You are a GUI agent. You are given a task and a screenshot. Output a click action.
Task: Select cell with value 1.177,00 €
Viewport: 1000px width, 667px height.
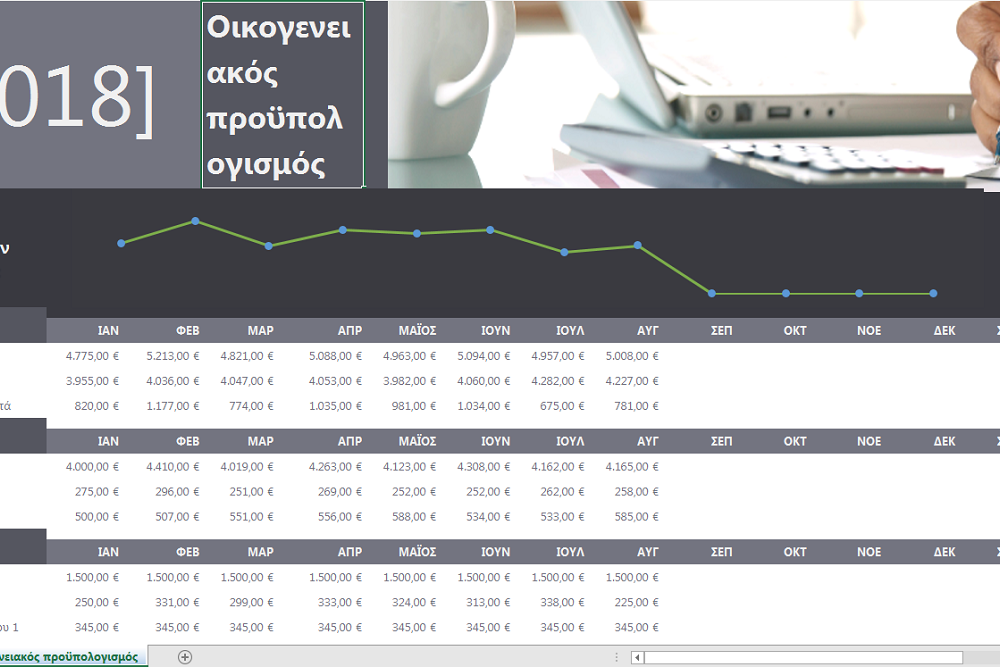tap(173, 406)
